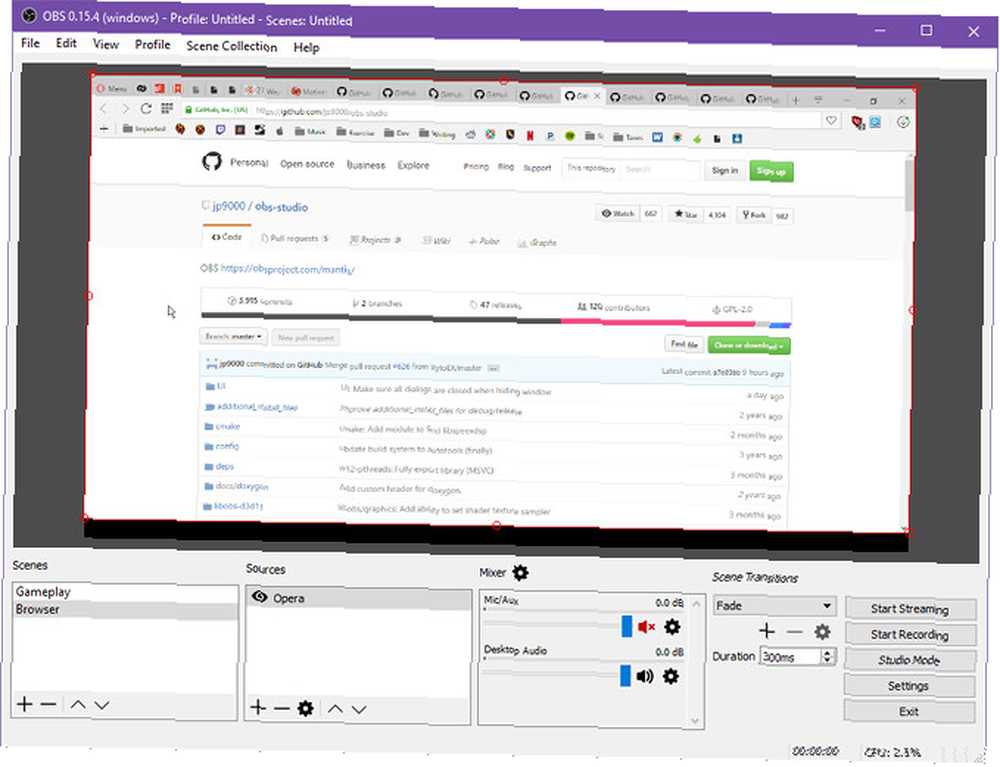Viewport: 1000px width, 767px height.
Task: Enable Studio Mode
Action: tap(909, 660)
